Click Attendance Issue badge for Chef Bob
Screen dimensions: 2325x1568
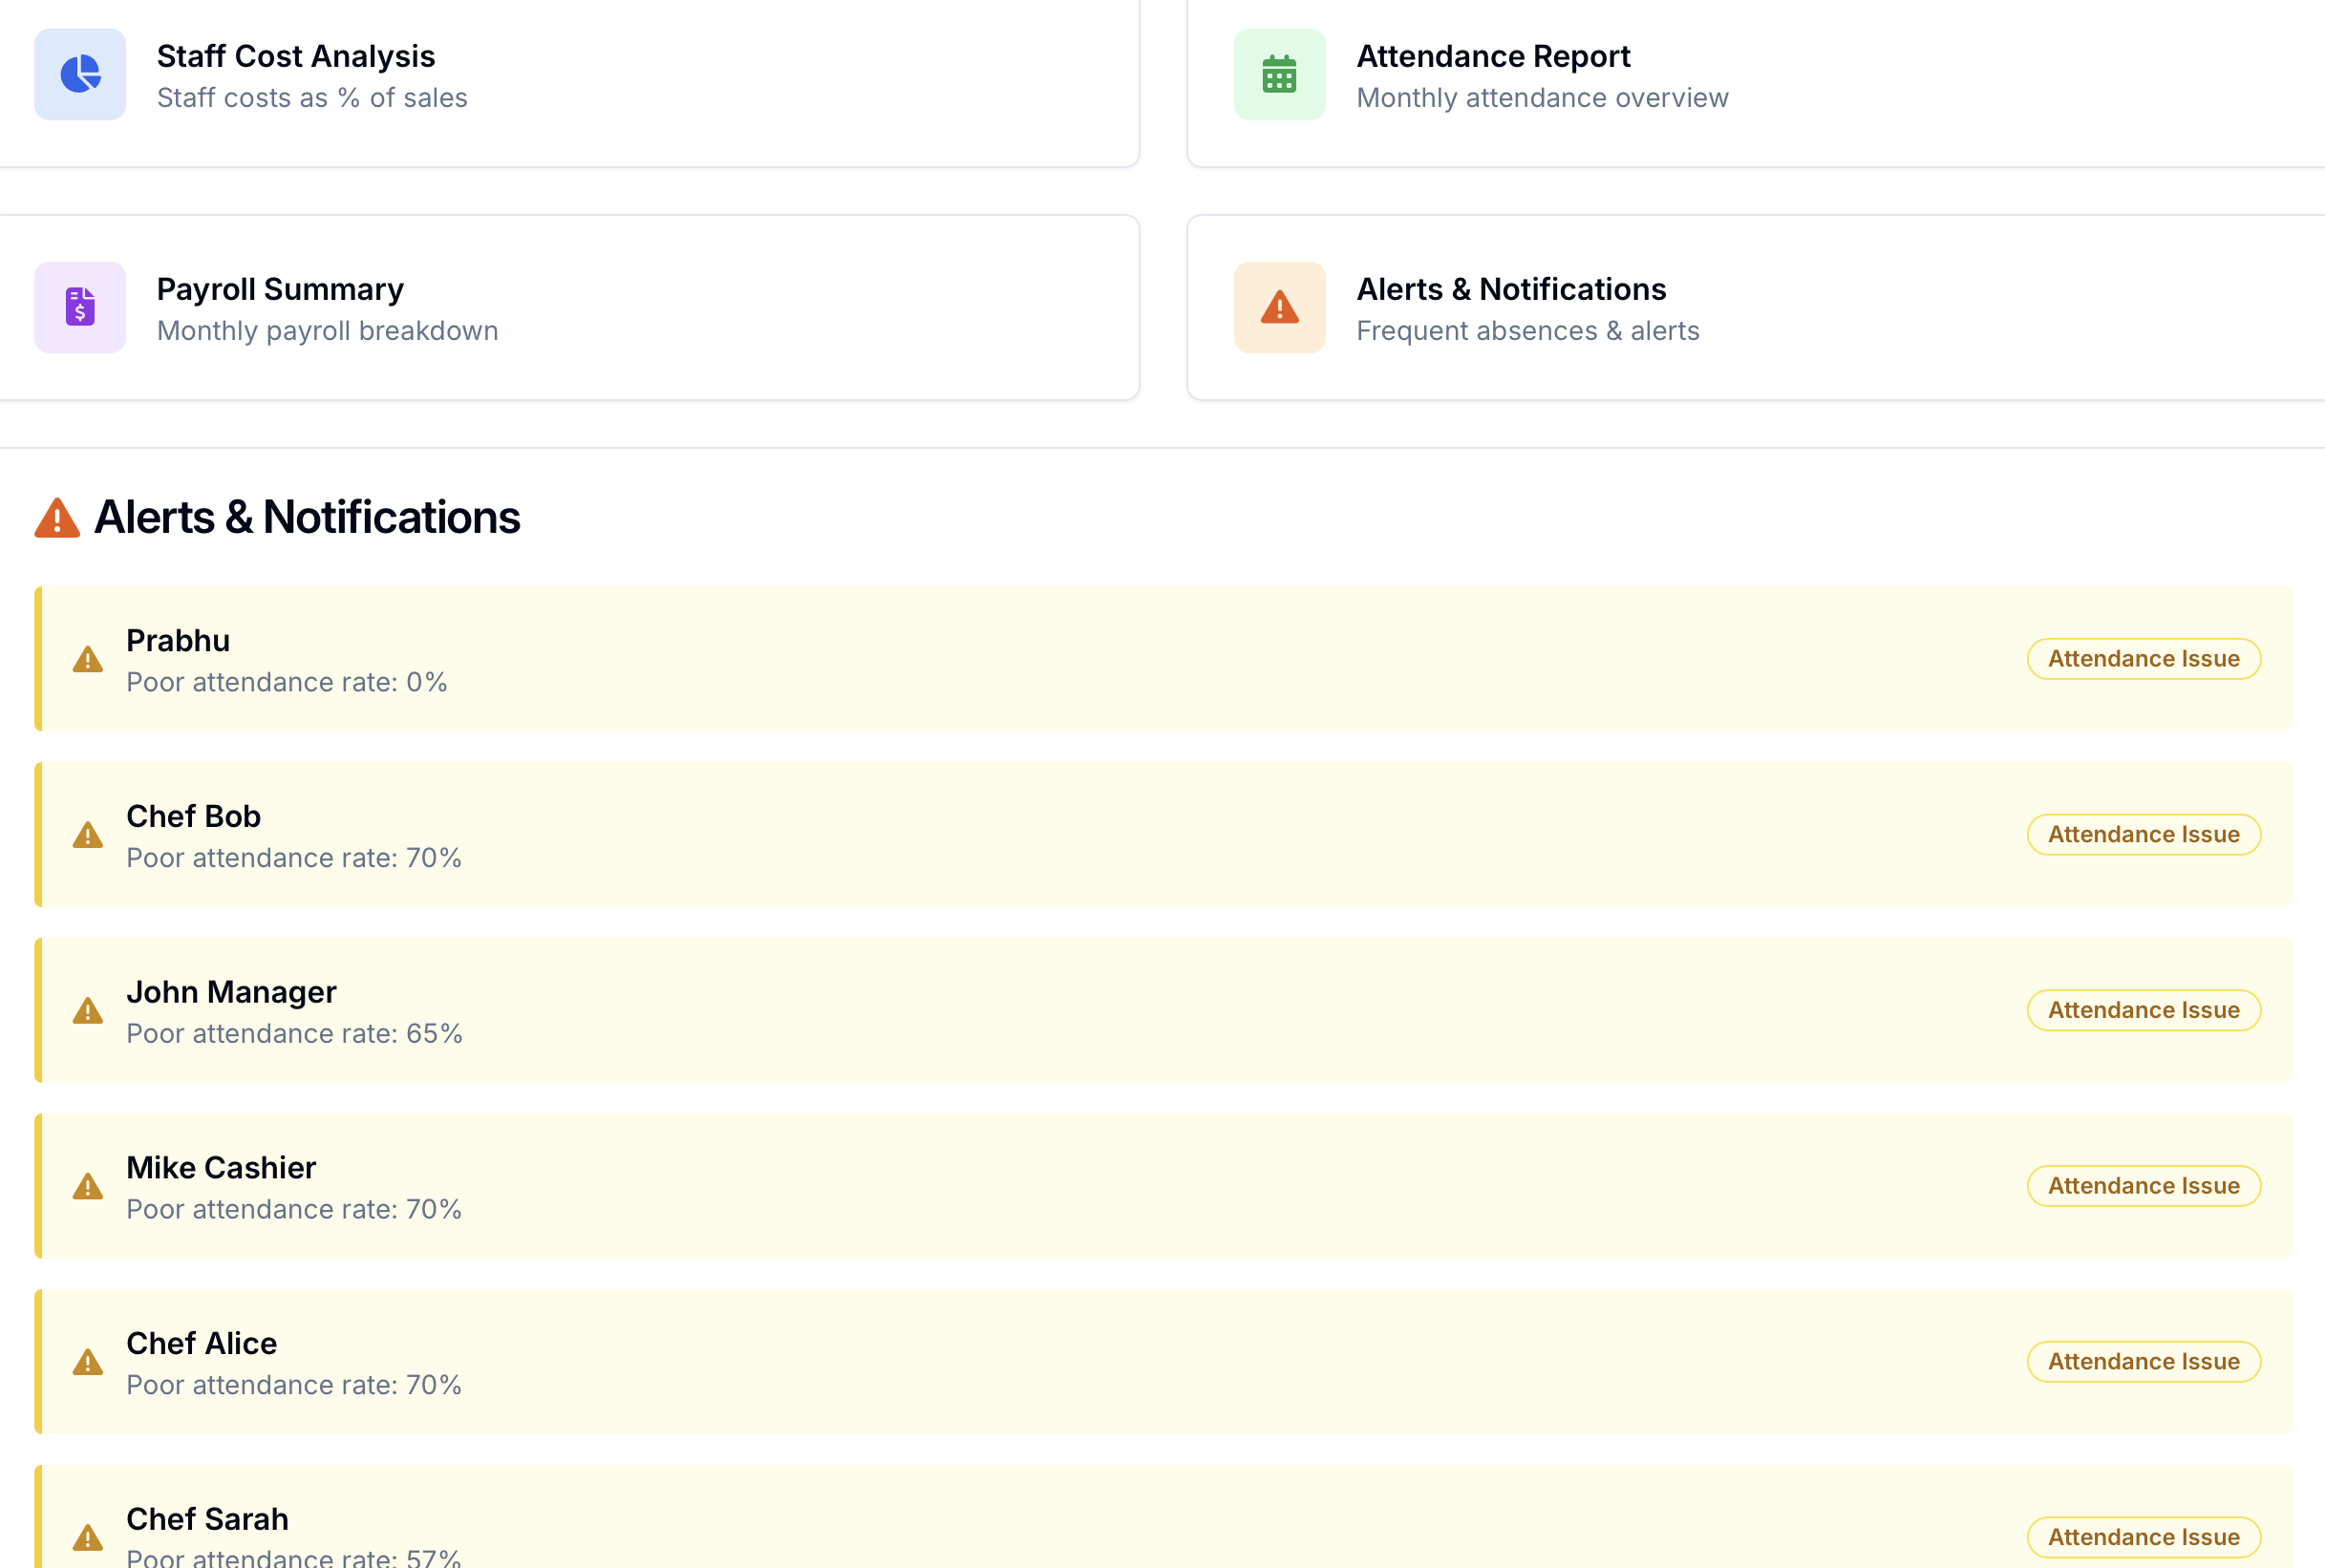(2143, 834)
